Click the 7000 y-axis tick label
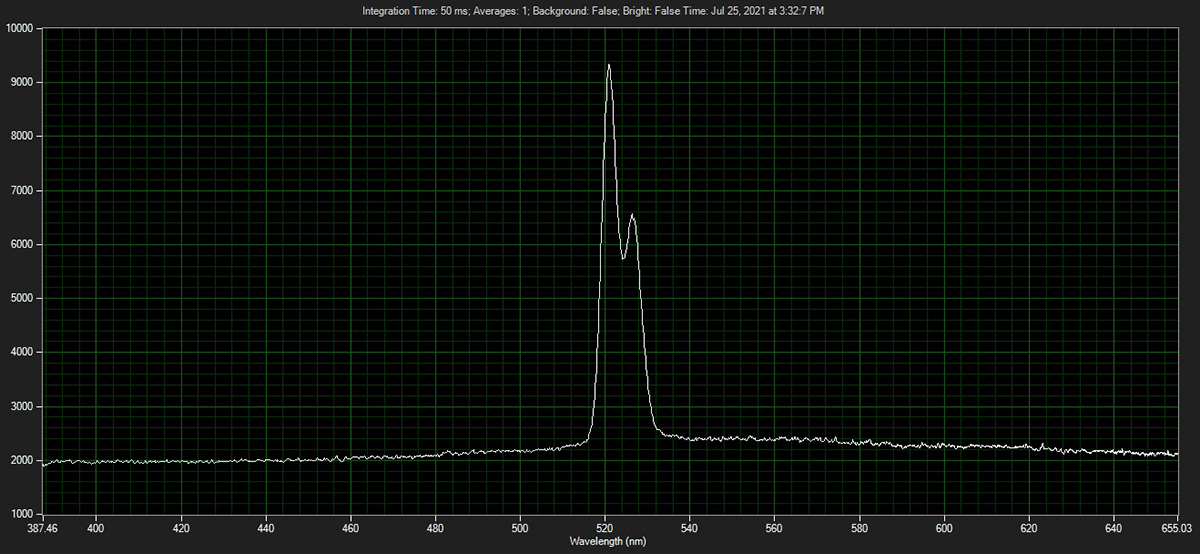Image resolution: width=1200 pixels, height=554 pixels. click(x=21, y=190)
